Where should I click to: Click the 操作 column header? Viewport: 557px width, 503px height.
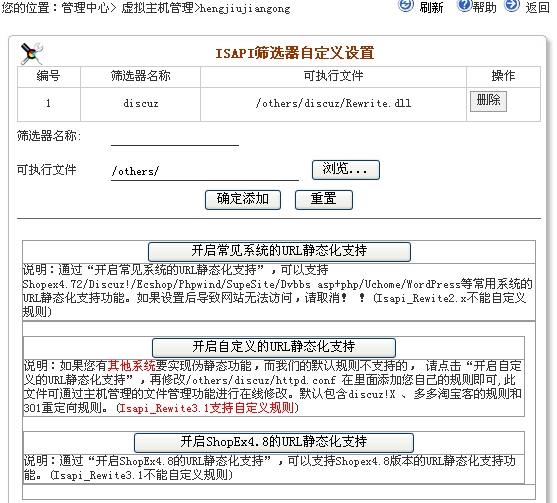(503, 76)
